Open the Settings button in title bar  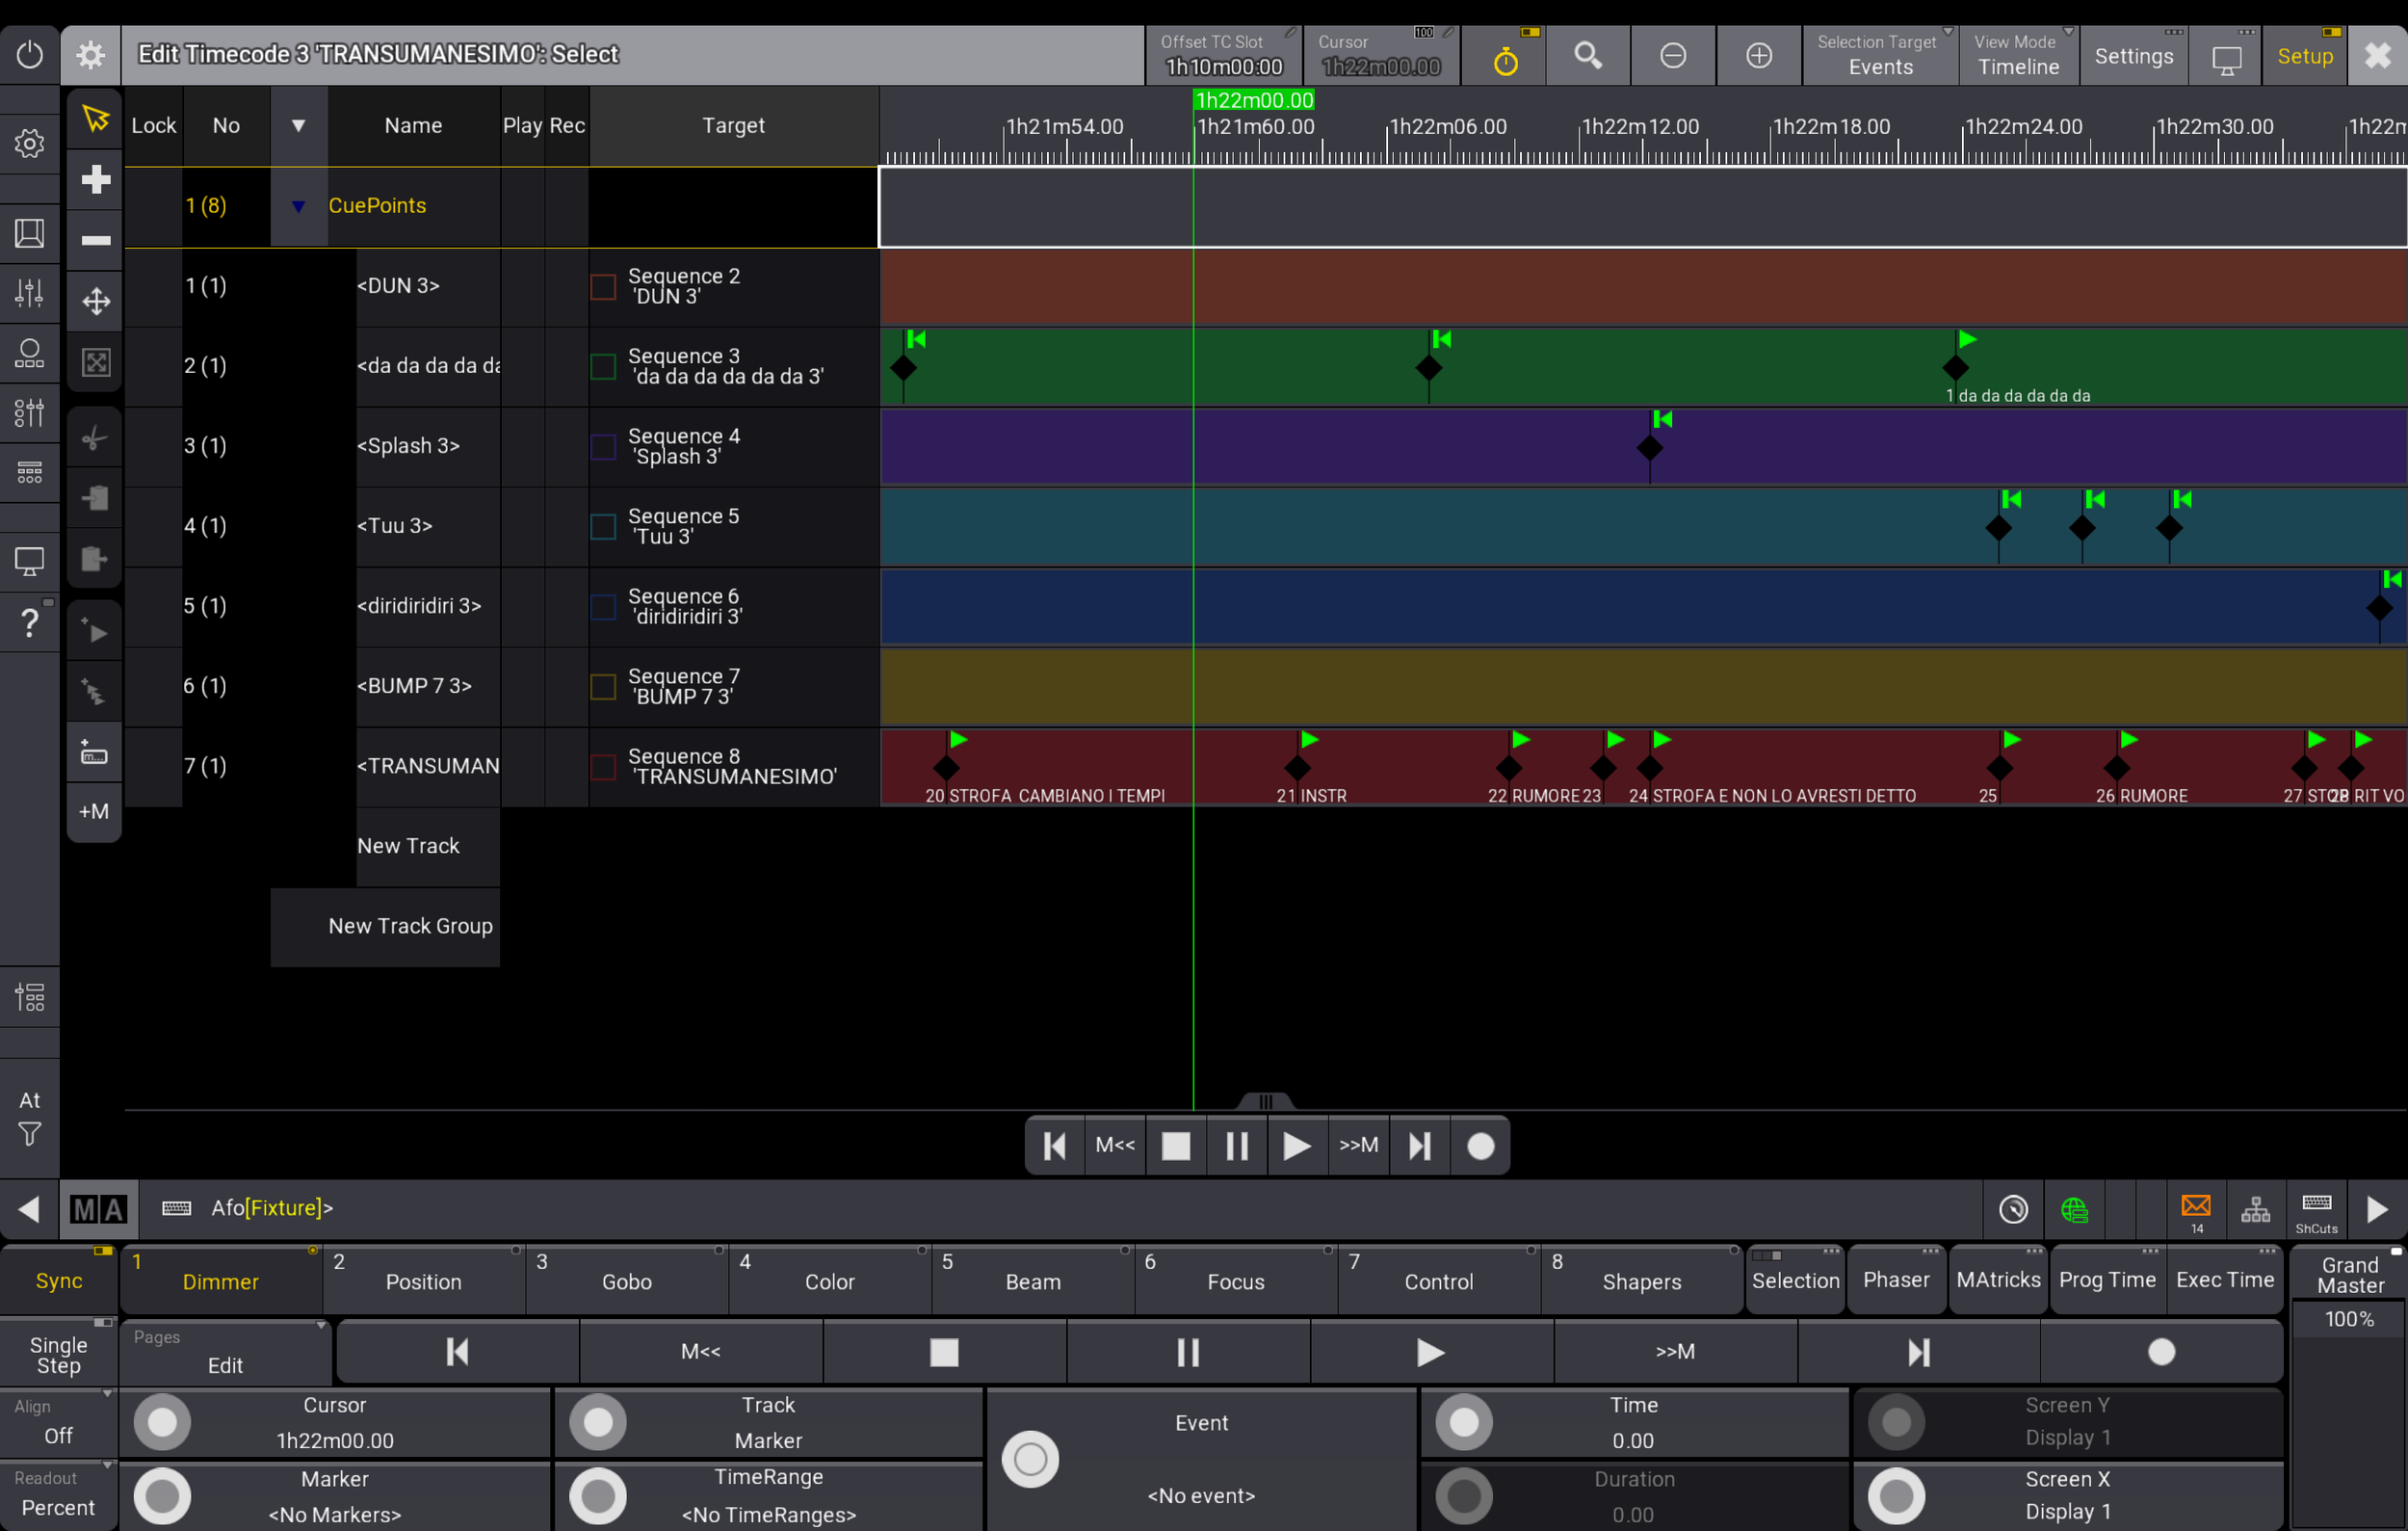(2134, 56)
